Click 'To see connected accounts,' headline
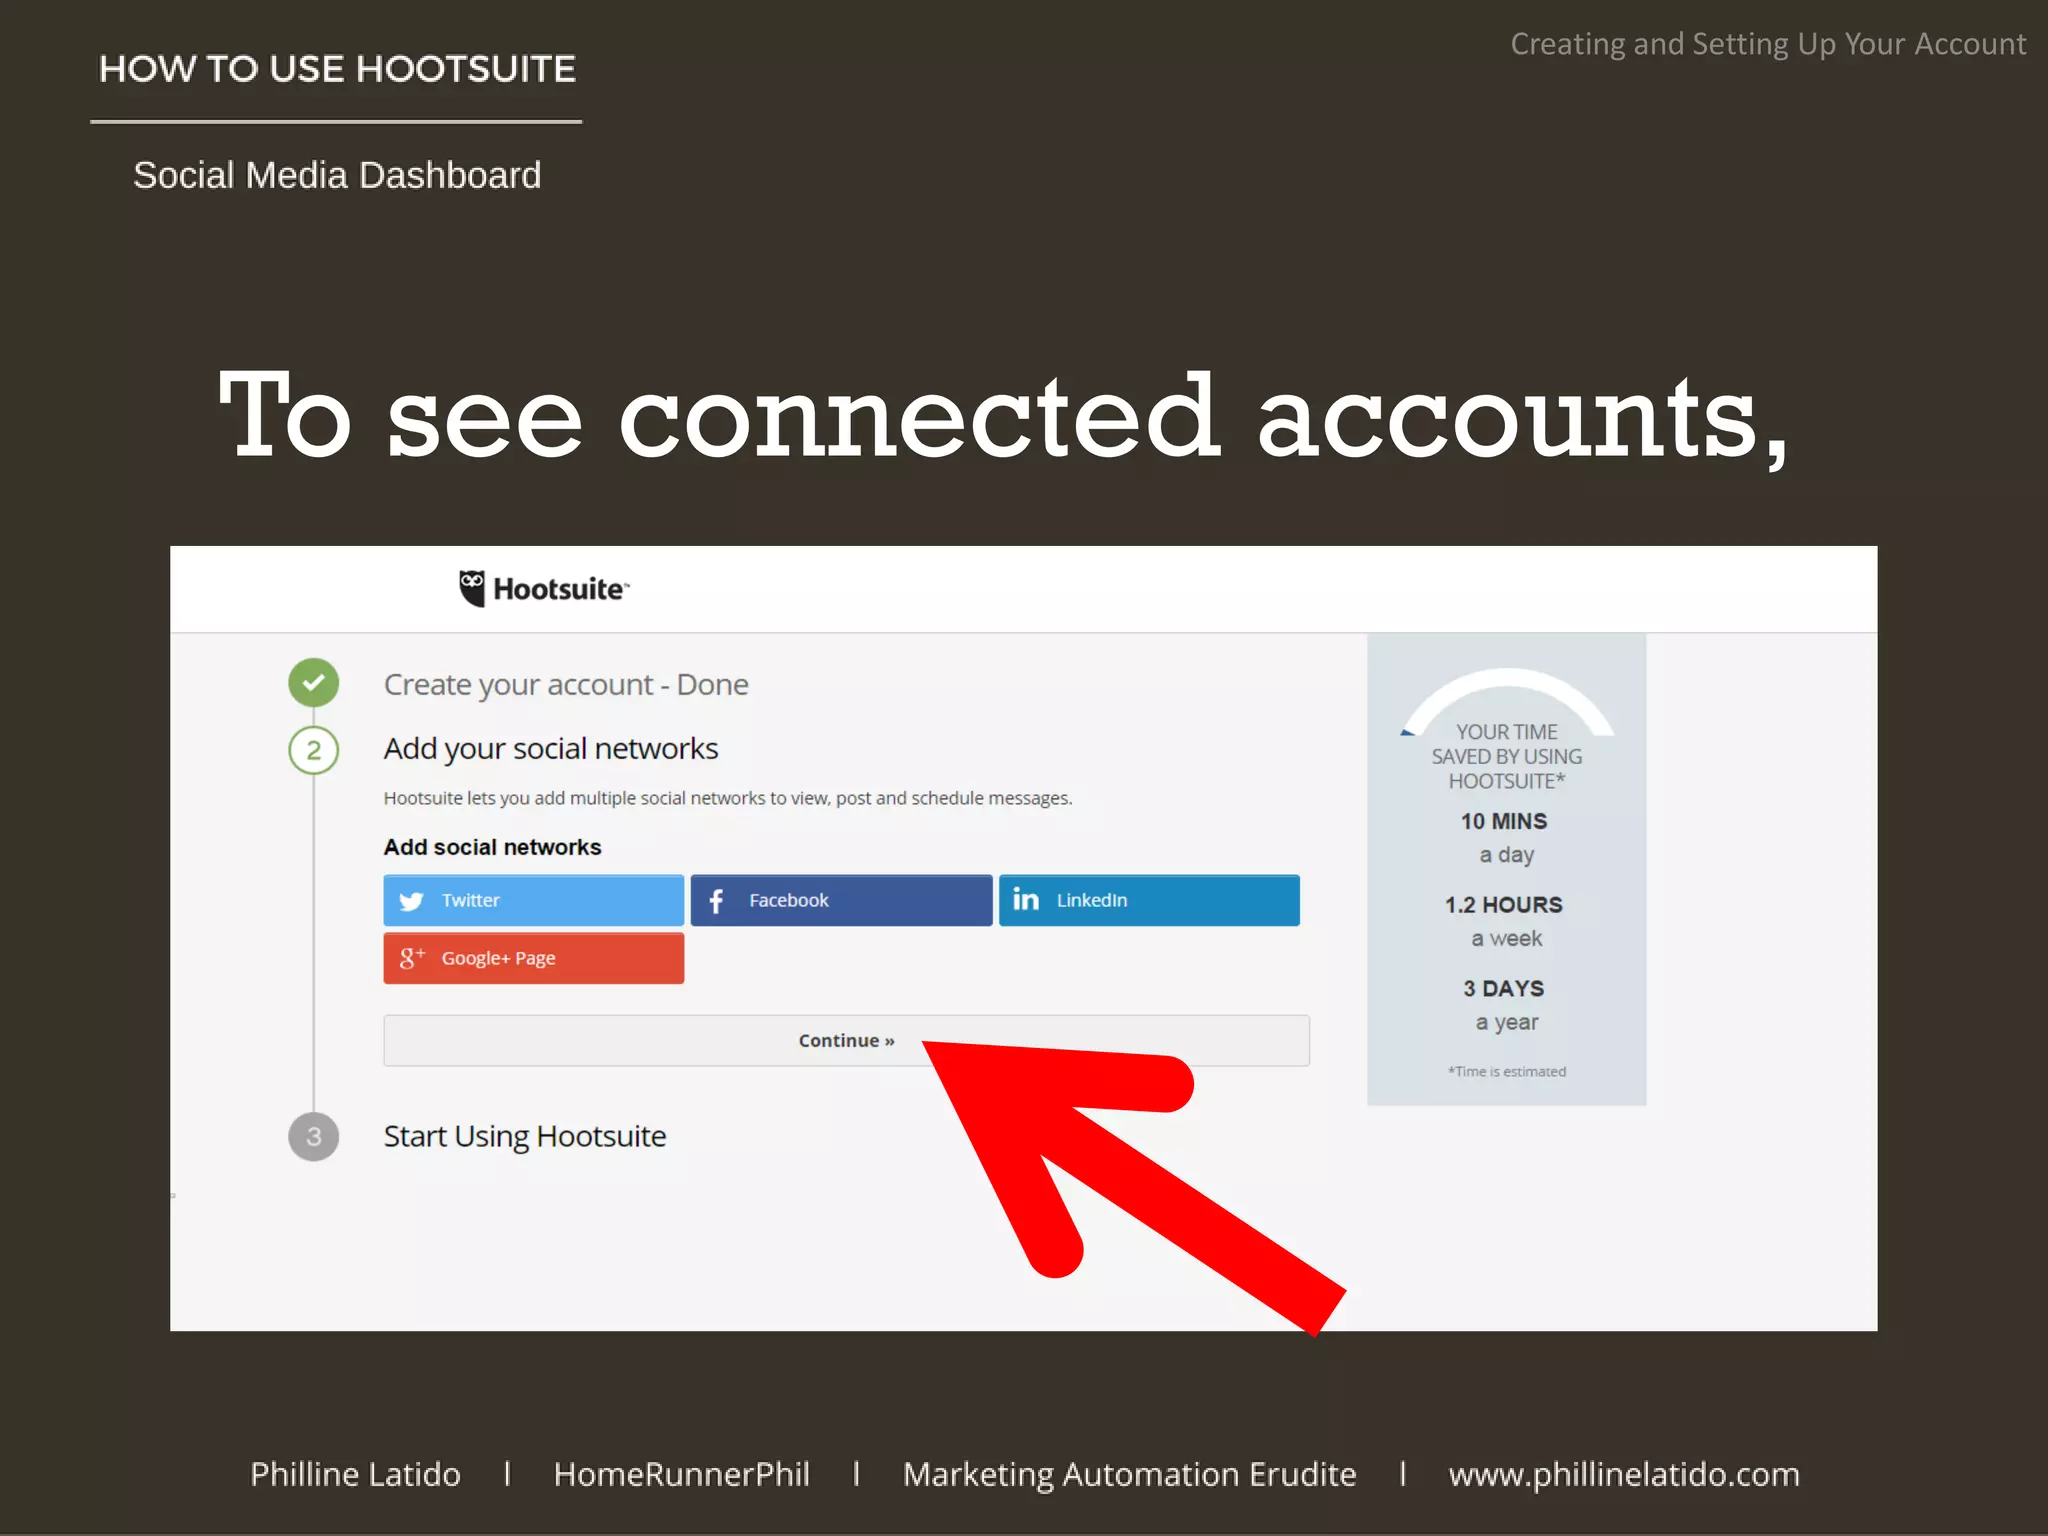 coord(1003,417)
